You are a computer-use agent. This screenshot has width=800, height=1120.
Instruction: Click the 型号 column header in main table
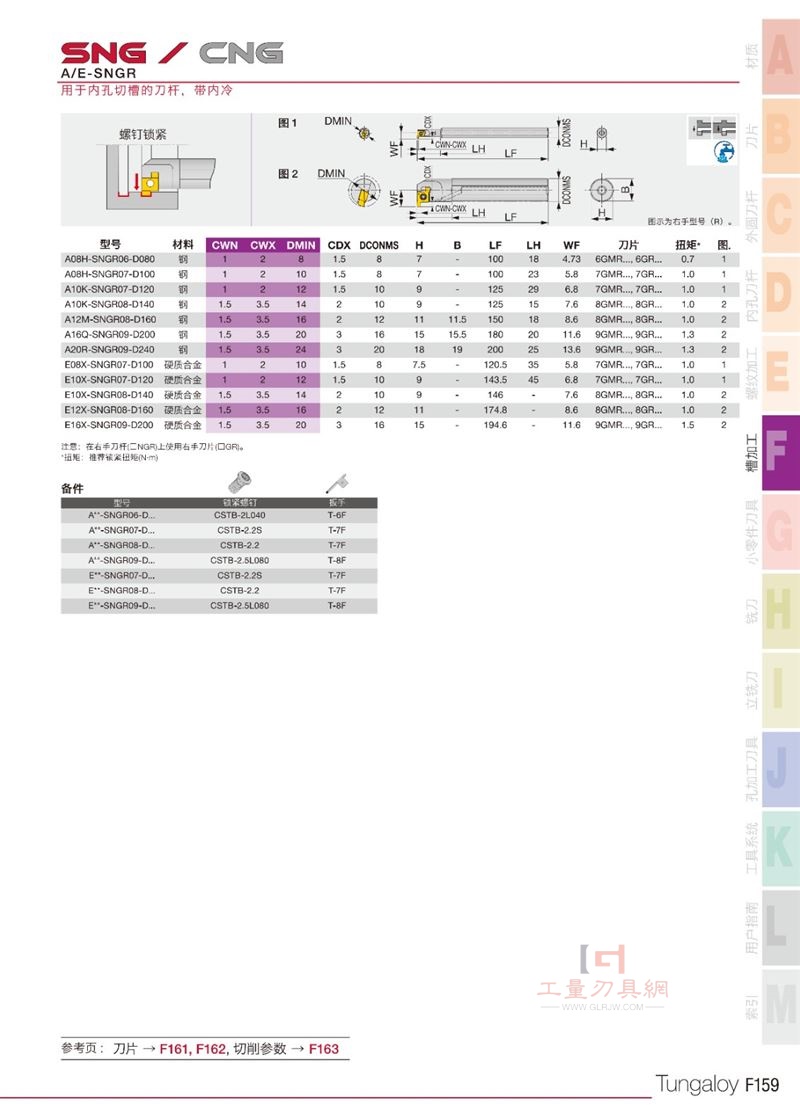click(x=110, y=244)
